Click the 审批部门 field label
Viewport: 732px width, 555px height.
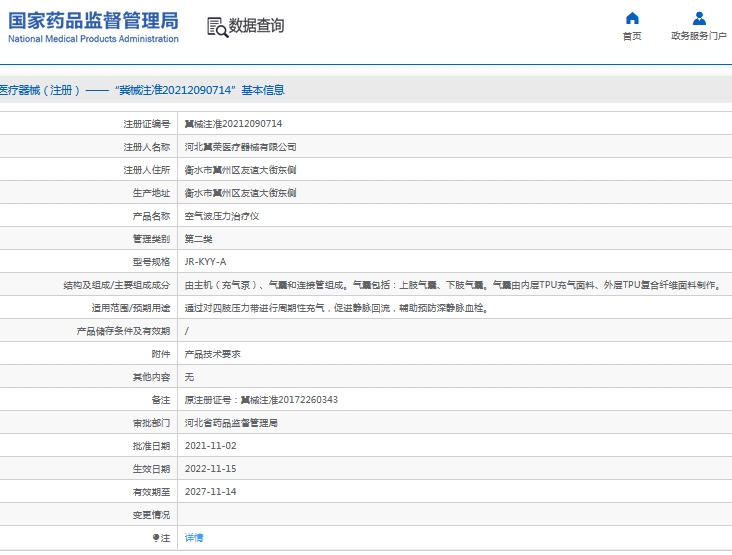coord(151,423)
